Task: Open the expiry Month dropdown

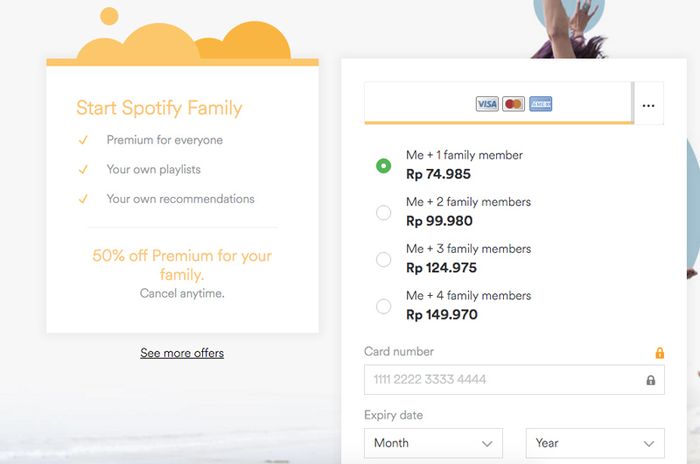Action: click(433, 443)
